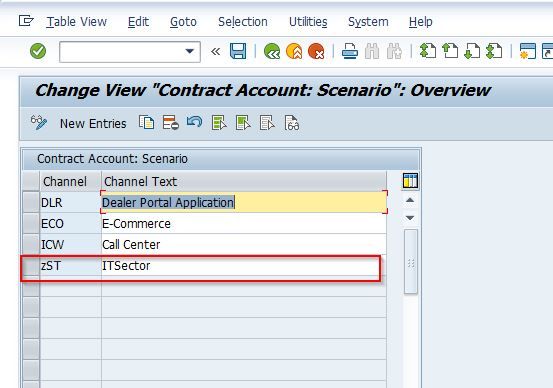Open the Utilities menu
The height and width of the screenshot is (388, 553).
tap(308, 22)
